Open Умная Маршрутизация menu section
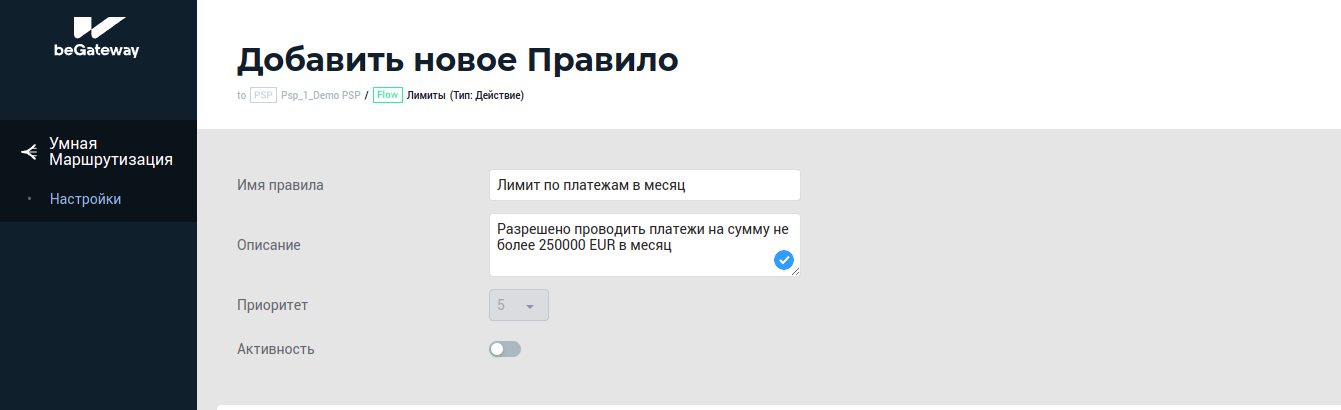 (110, 151)
